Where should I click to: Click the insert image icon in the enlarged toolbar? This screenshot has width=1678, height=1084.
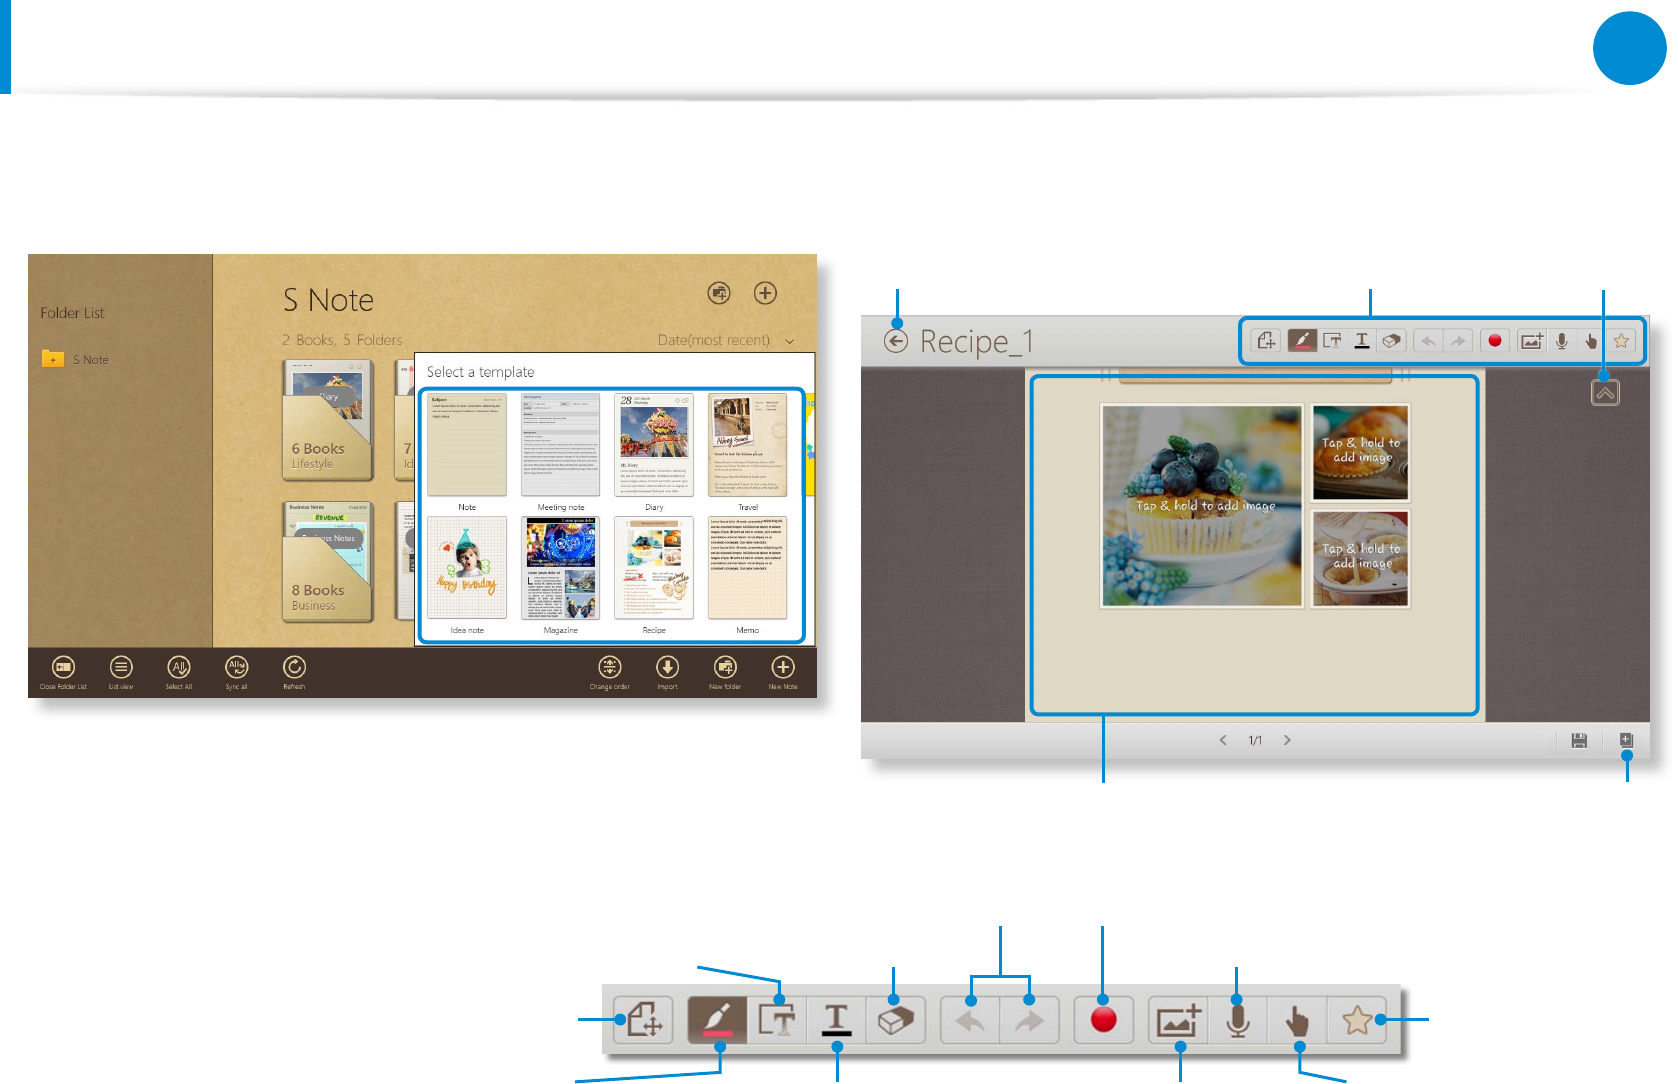pos(1178,1020)
